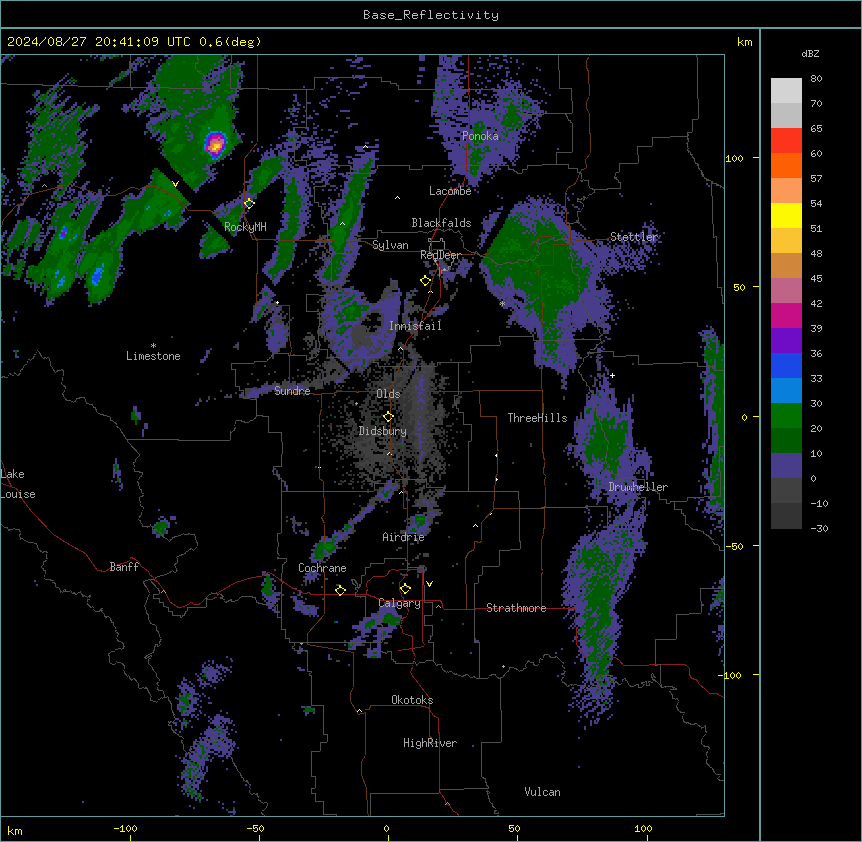Click the 80 value in dBZ legend
The width and height of the screenshot is (862, 842).
click(x=816, y=79)
